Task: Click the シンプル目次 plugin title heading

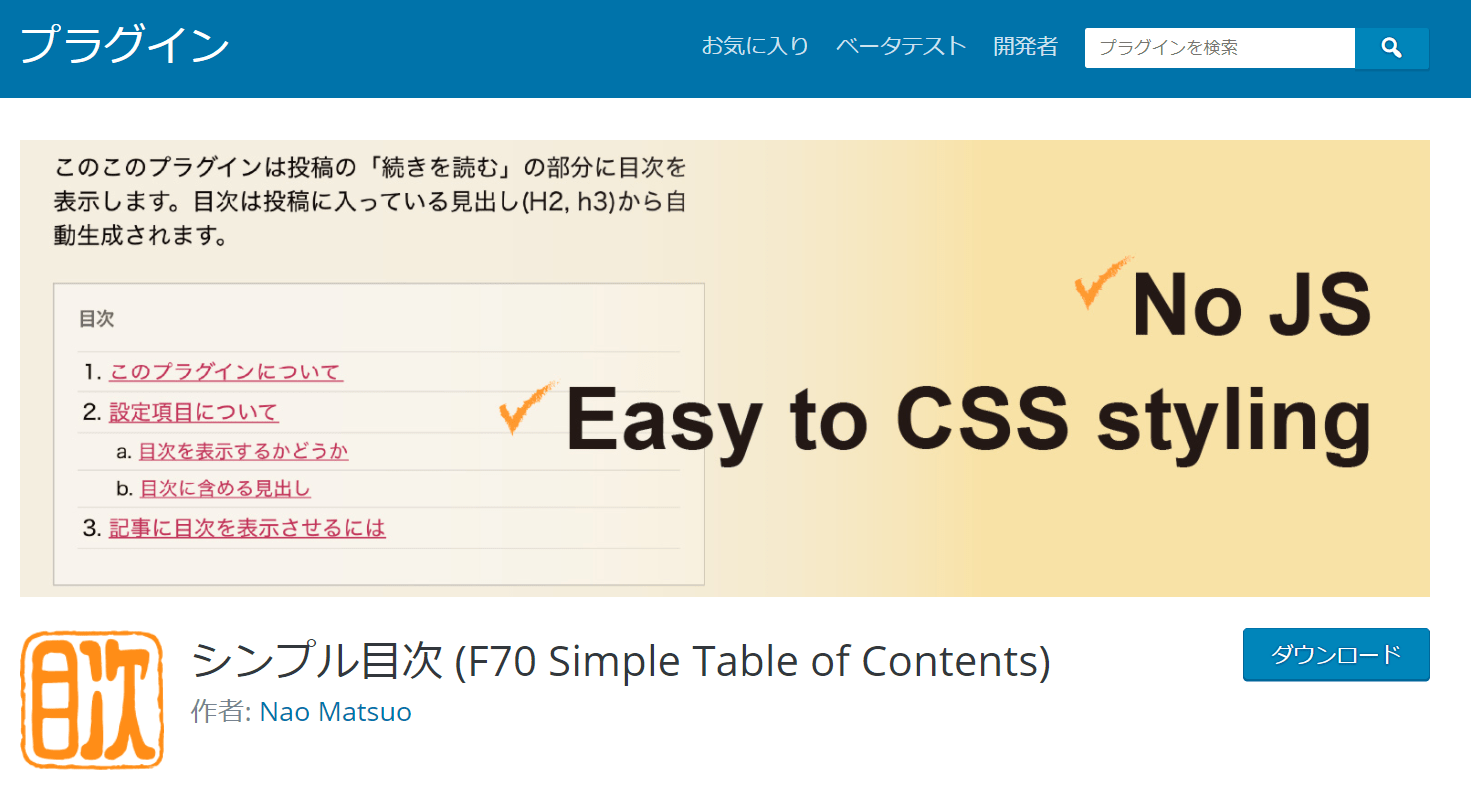Action: pos(620,661)
